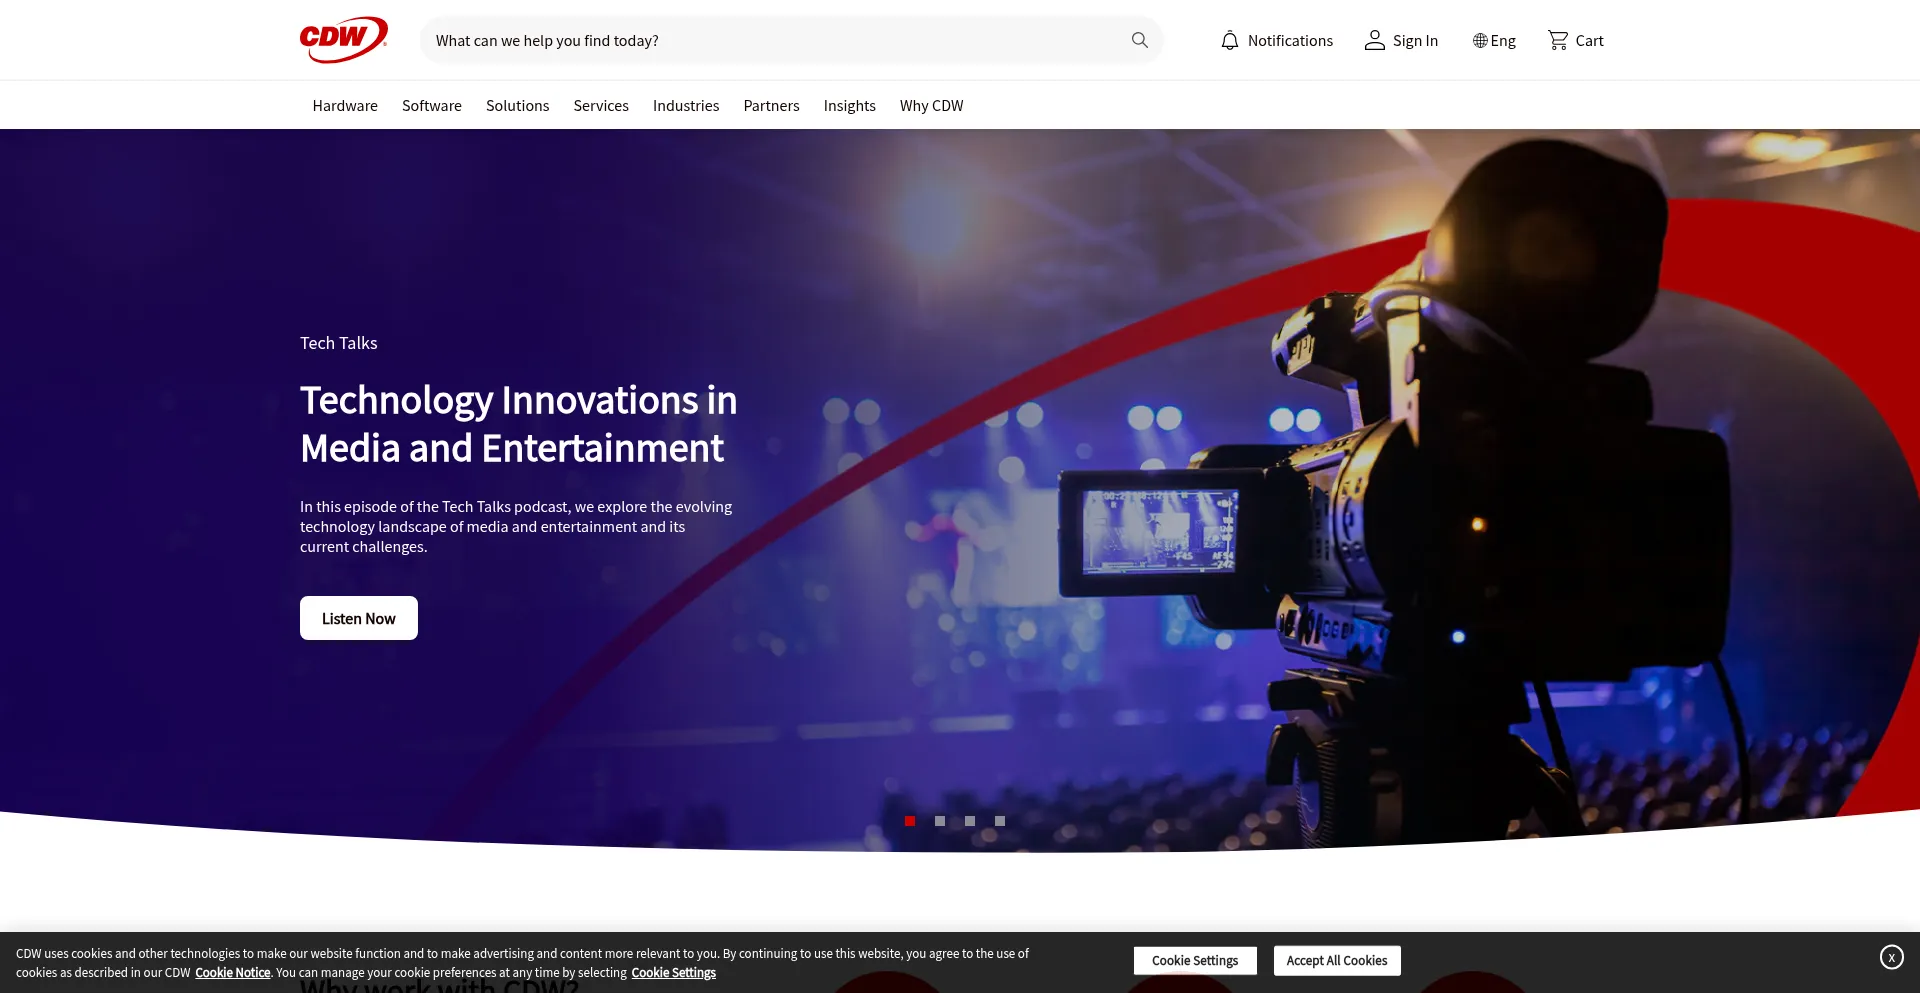
Task: Select the first carousel slide dot
Action: click(910, 821)
